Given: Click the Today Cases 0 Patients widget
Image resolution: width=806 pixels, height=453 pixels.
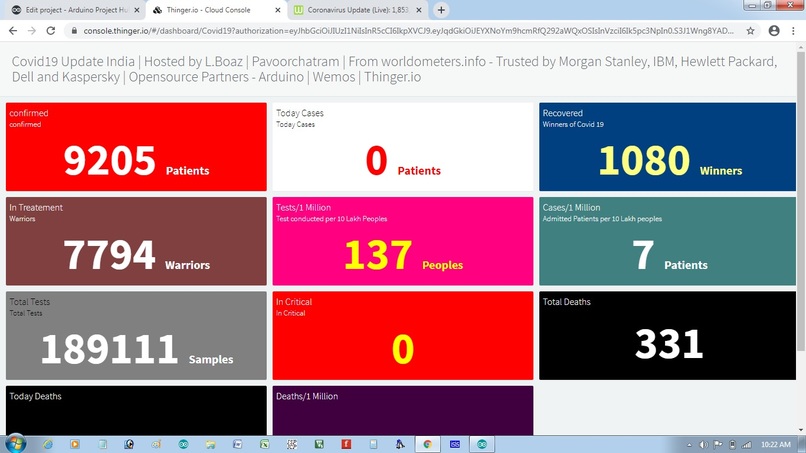Looking at the screenshot, I should 403,147.
